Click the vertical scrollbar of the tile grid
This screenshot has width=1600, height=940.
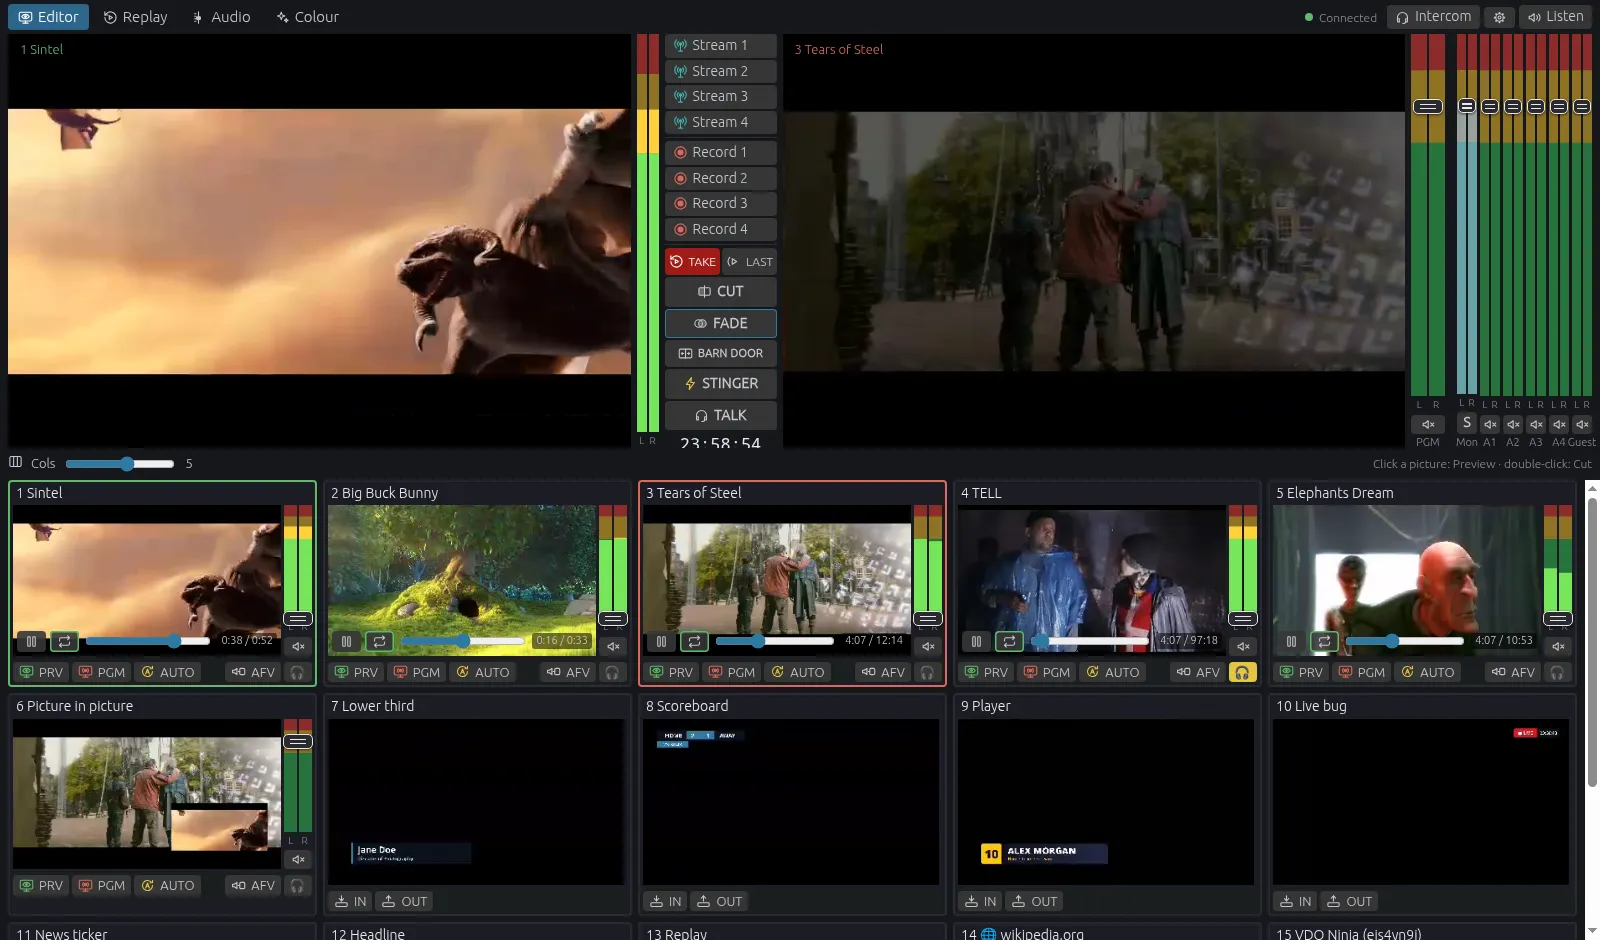(1592, 640)
